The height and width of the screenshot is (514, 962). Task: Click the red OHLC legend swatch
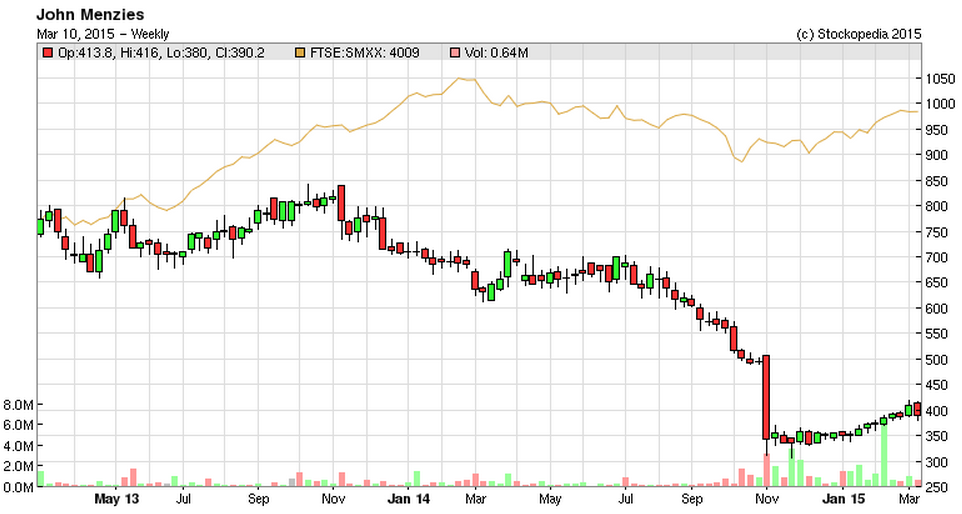point(47,53)
